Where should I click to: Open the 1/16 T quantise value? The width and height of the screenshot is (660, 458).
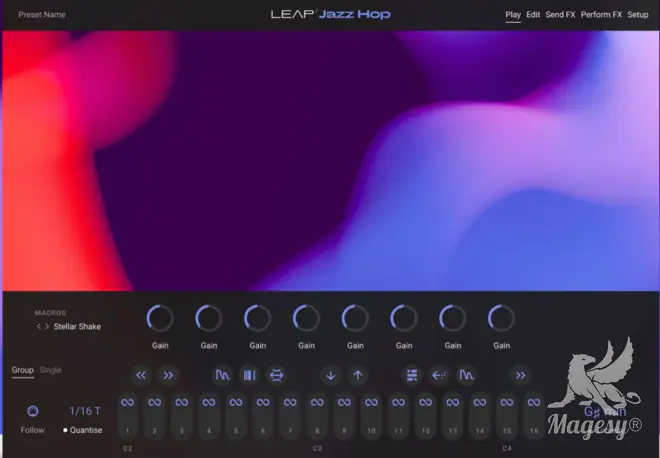[x=85, y=411]
